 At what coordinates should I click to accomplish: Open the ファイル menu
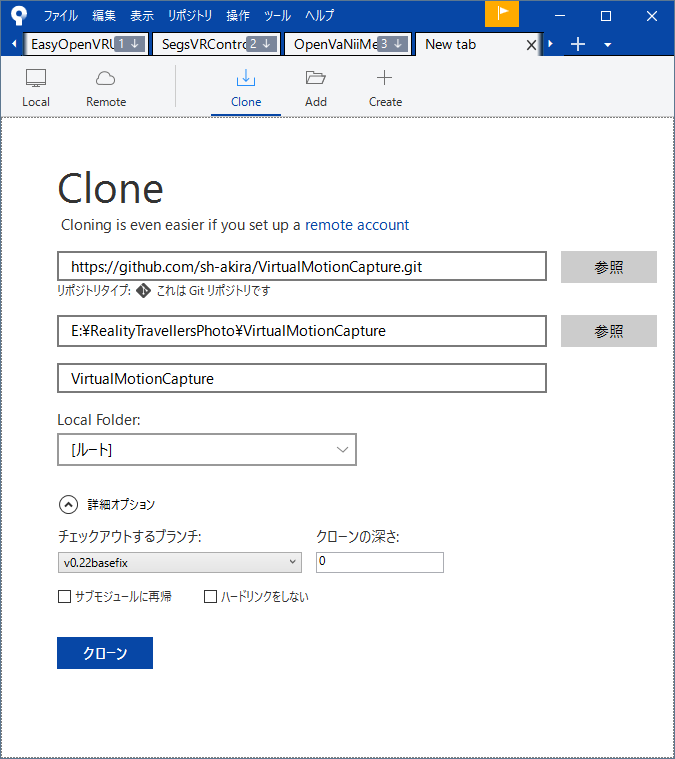61,15
